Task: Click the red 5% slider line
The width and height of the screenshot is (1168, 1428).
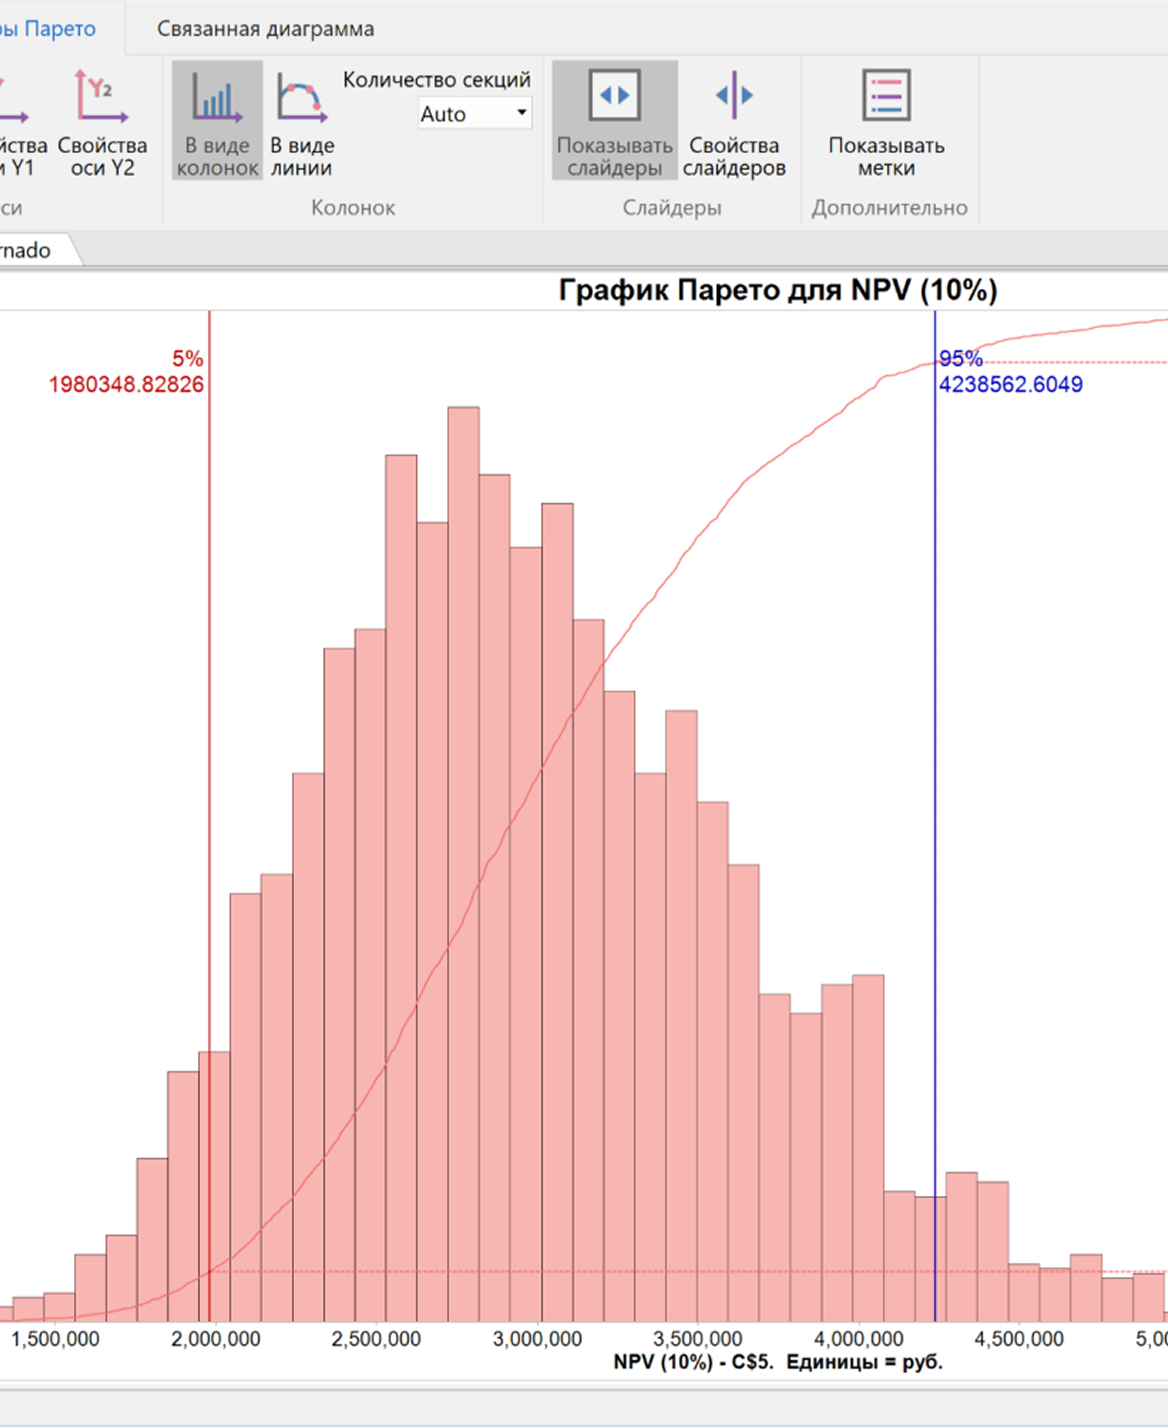Action: 210,700
